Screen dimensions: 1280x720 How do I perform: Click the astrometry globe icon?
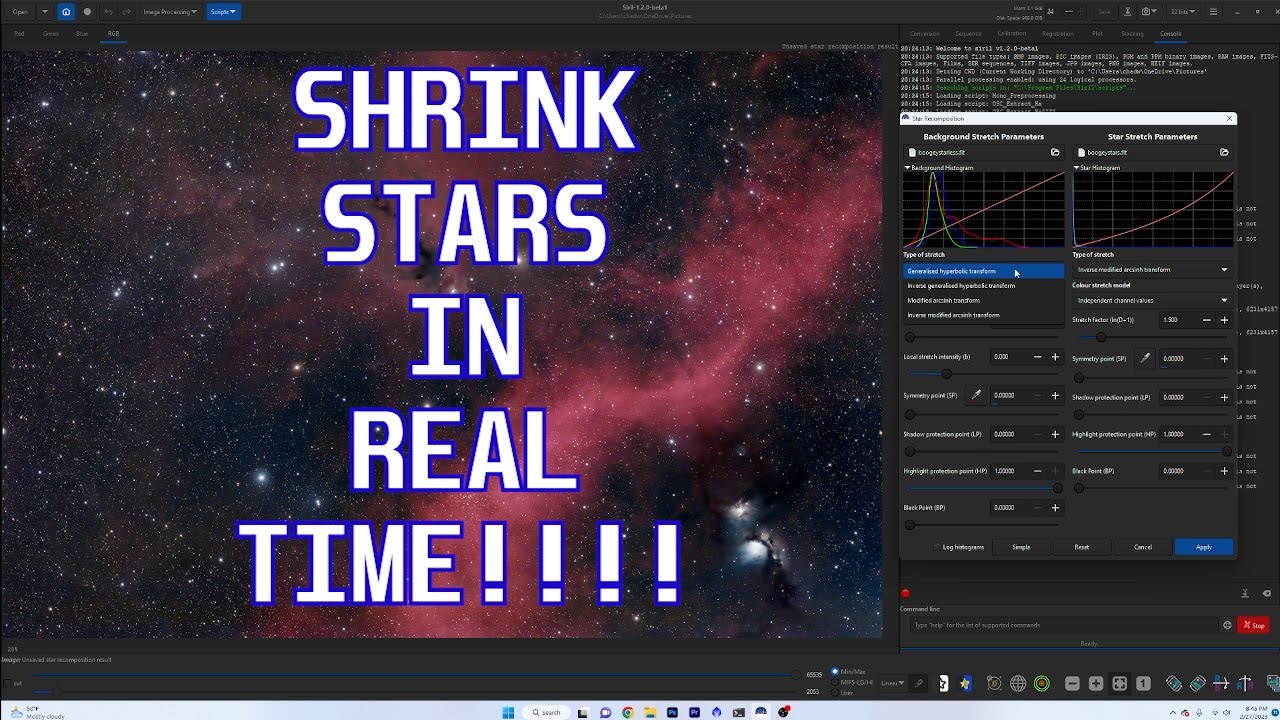1018,684
